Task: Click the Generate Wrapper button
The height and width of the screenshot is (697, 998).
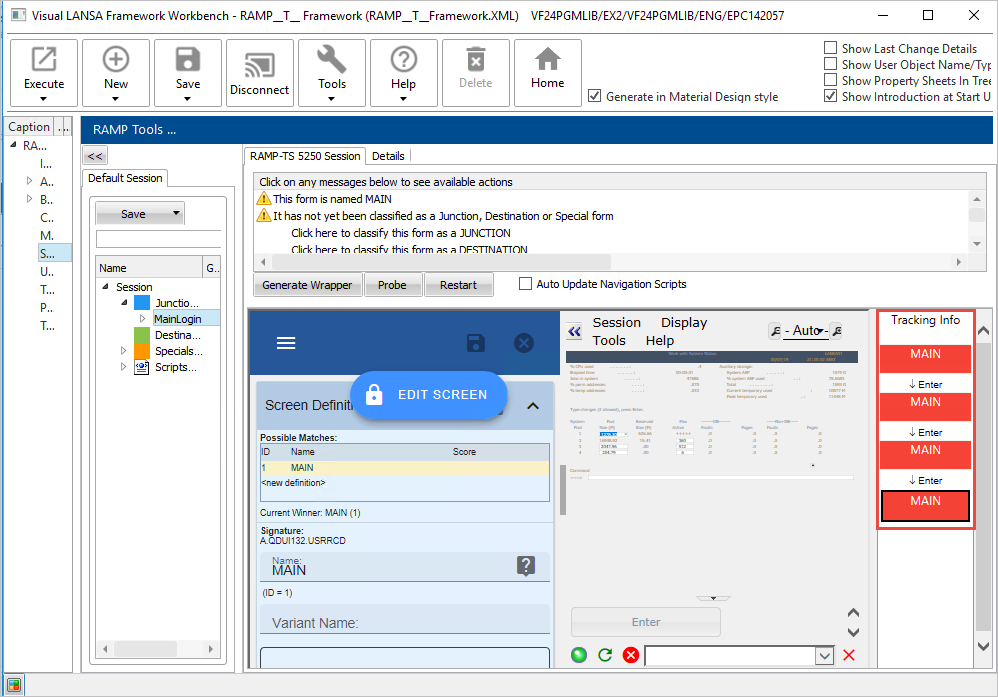Action: click(307, 285)
